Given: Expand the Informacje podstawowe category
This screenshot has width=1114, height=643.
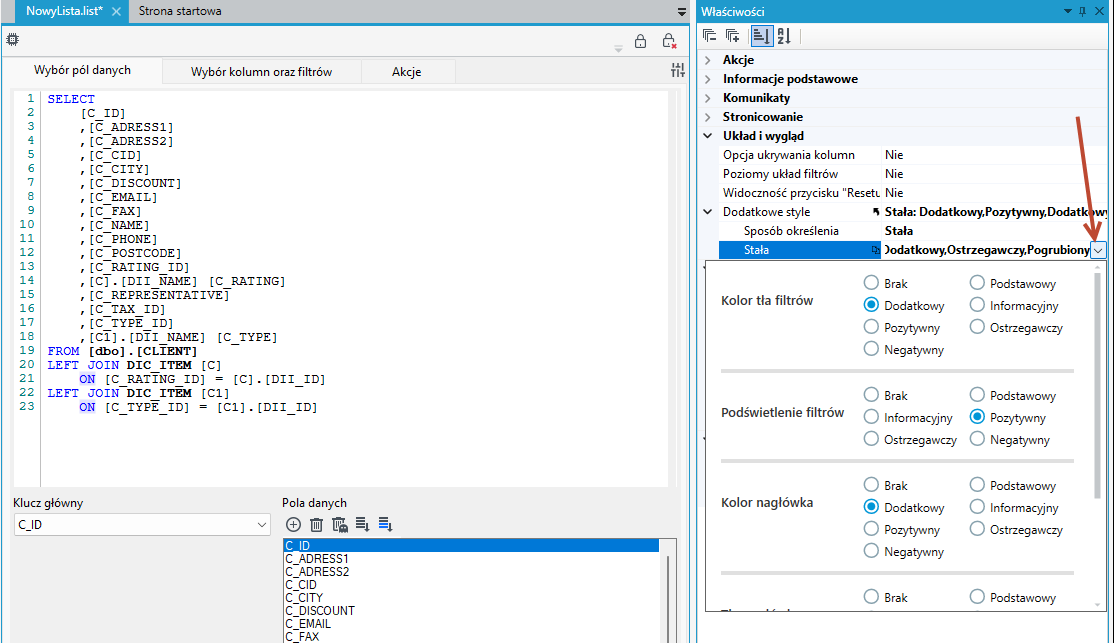Looking at the screenshot, I should (708, 79).
